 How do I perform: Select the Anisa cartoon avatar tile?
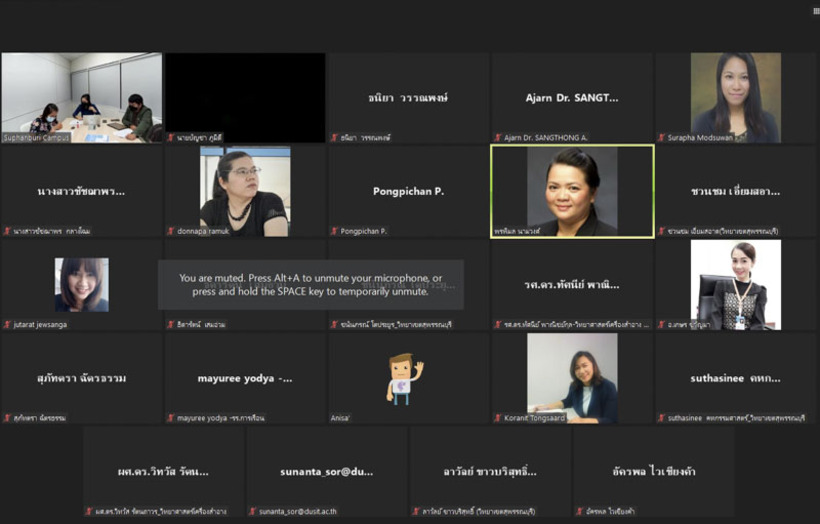(x=408, y=378)
